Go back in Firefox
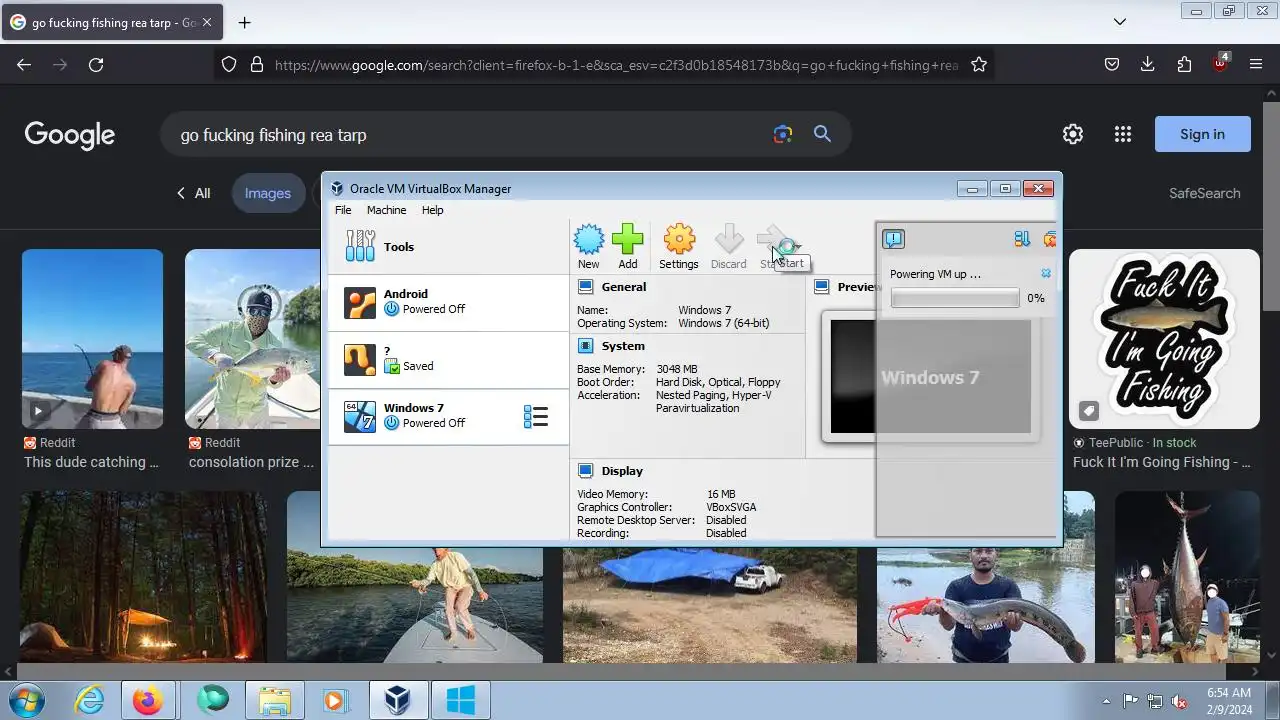 click(x=24, y=64)
